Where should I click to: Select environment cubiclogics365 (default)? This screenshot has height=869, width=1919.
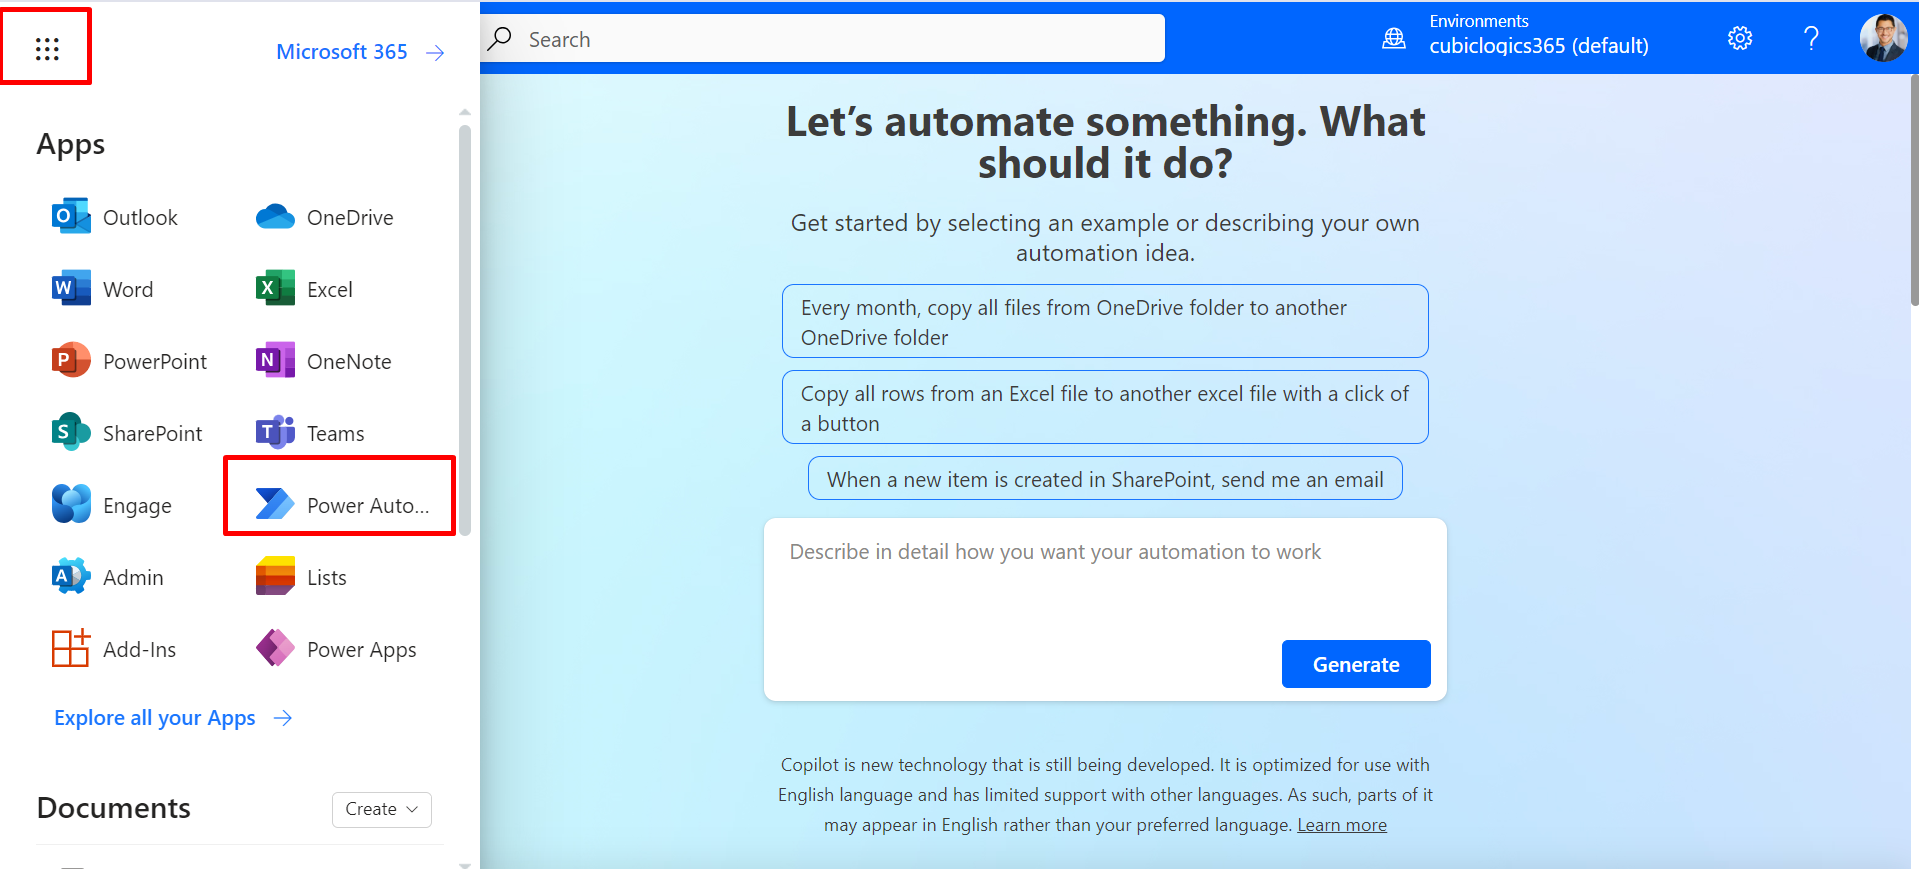click(x=1538, y=46)
